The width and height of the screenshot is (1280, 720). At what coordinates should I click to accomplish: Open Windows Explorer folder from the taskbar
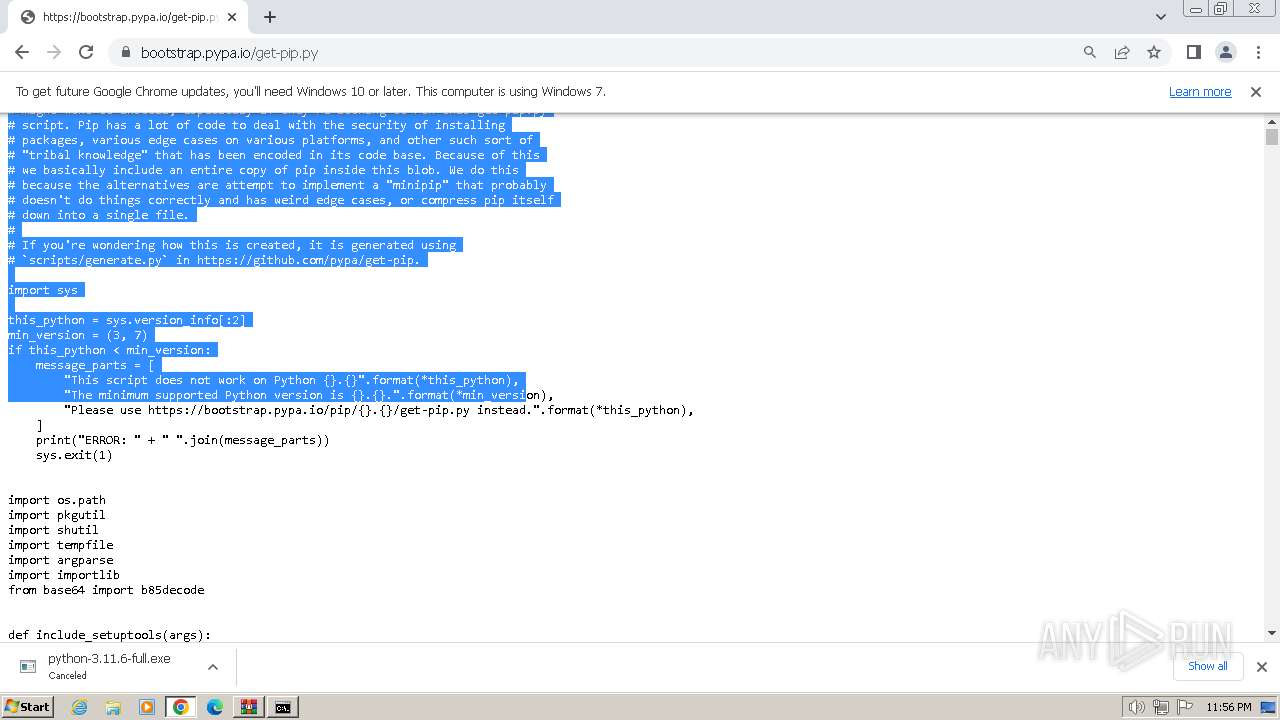coord(113,707)
